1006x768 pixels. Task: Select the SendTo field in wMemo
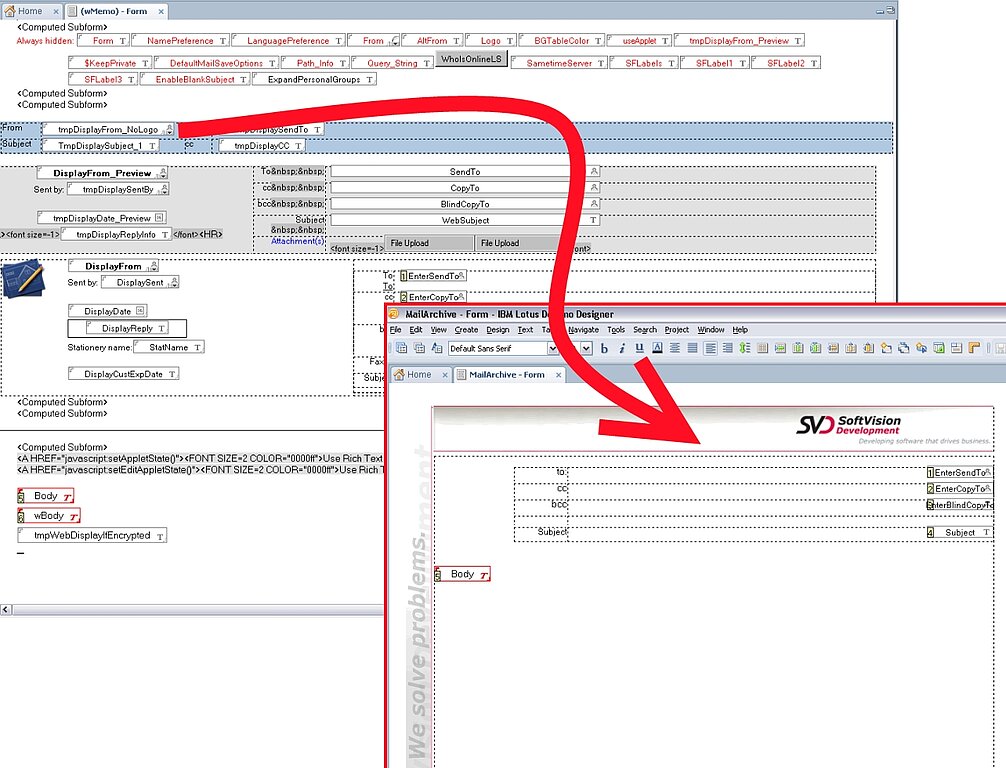pos(465,172)
